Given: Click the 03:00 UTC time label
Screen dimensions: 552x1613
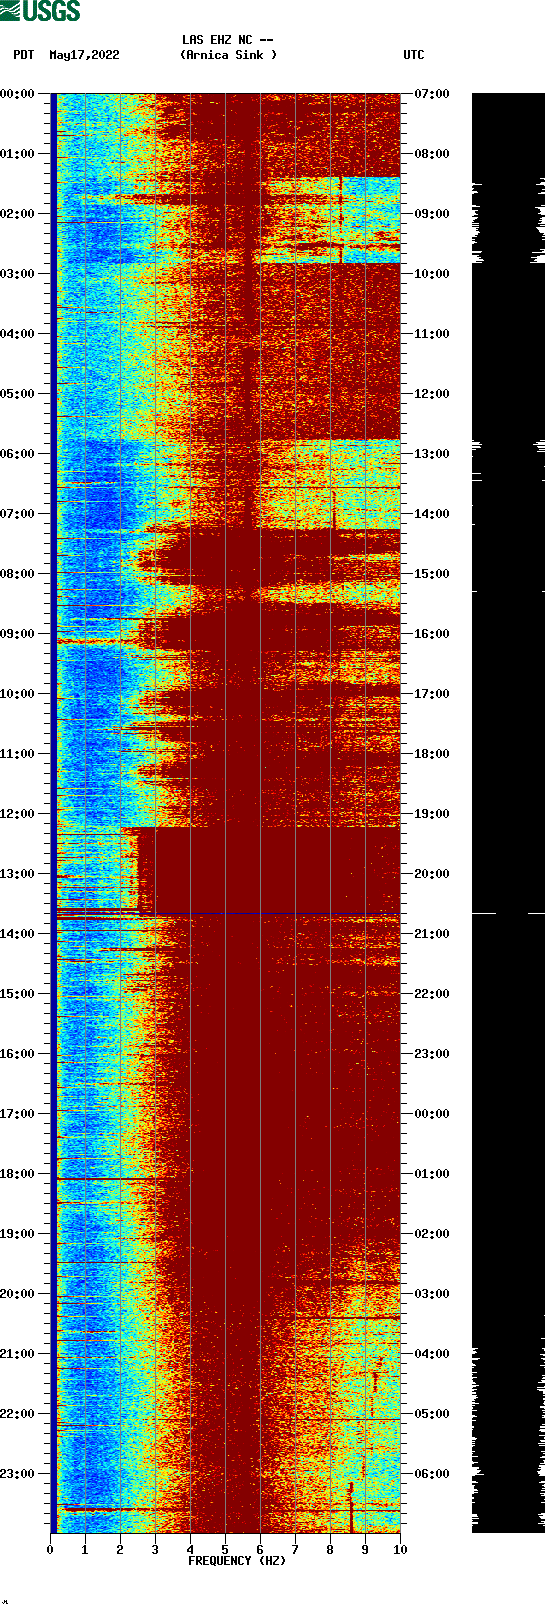Looking at the screenshot, I should tap(432, 1294).
